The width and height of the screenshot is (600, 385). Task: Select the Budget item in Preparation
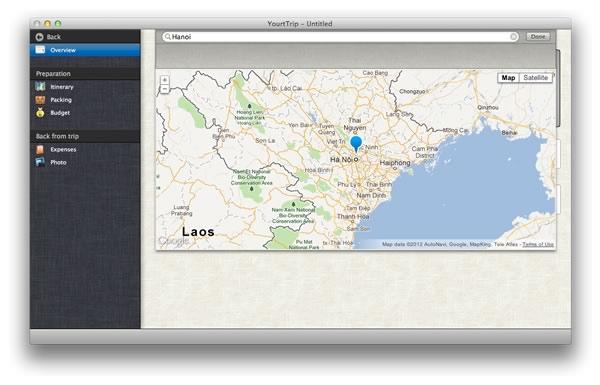click(x=85, y=113)
